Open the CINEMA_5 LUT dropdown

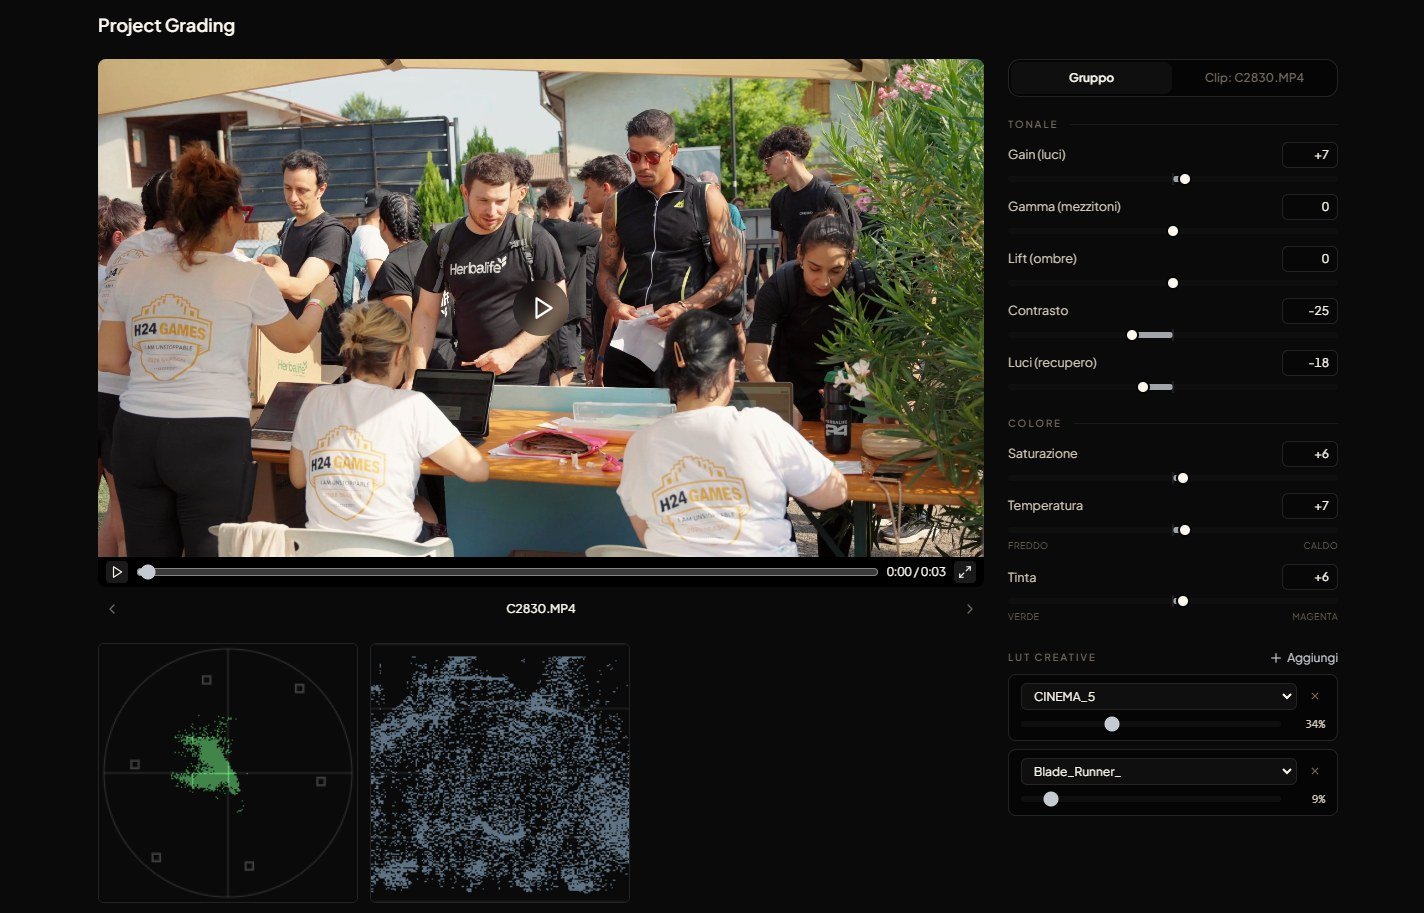pos(1158,697)
